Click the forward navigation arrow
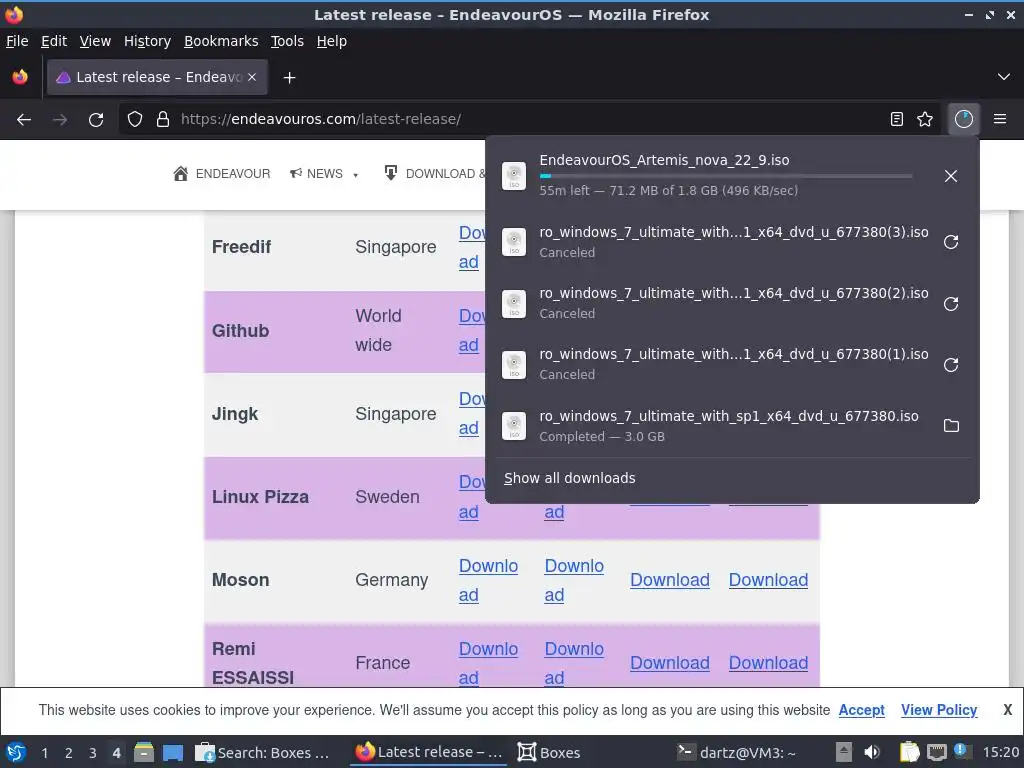 tap(59, 120)
